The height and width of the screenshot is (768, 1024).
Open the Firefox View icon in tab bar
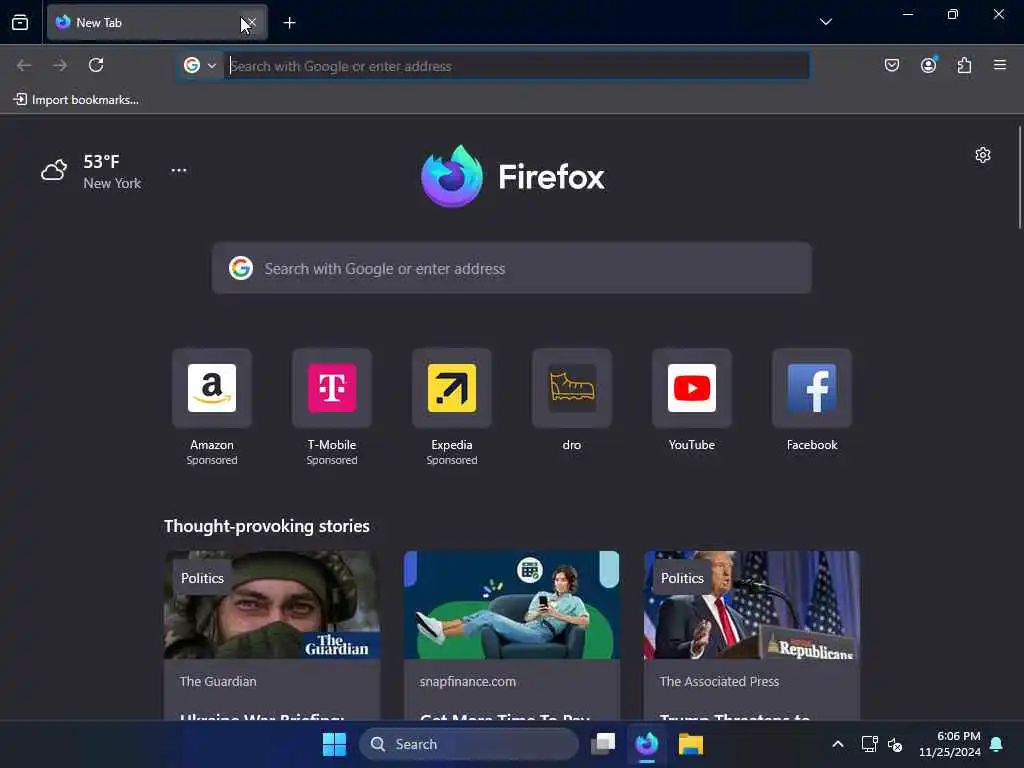(20, 22)
